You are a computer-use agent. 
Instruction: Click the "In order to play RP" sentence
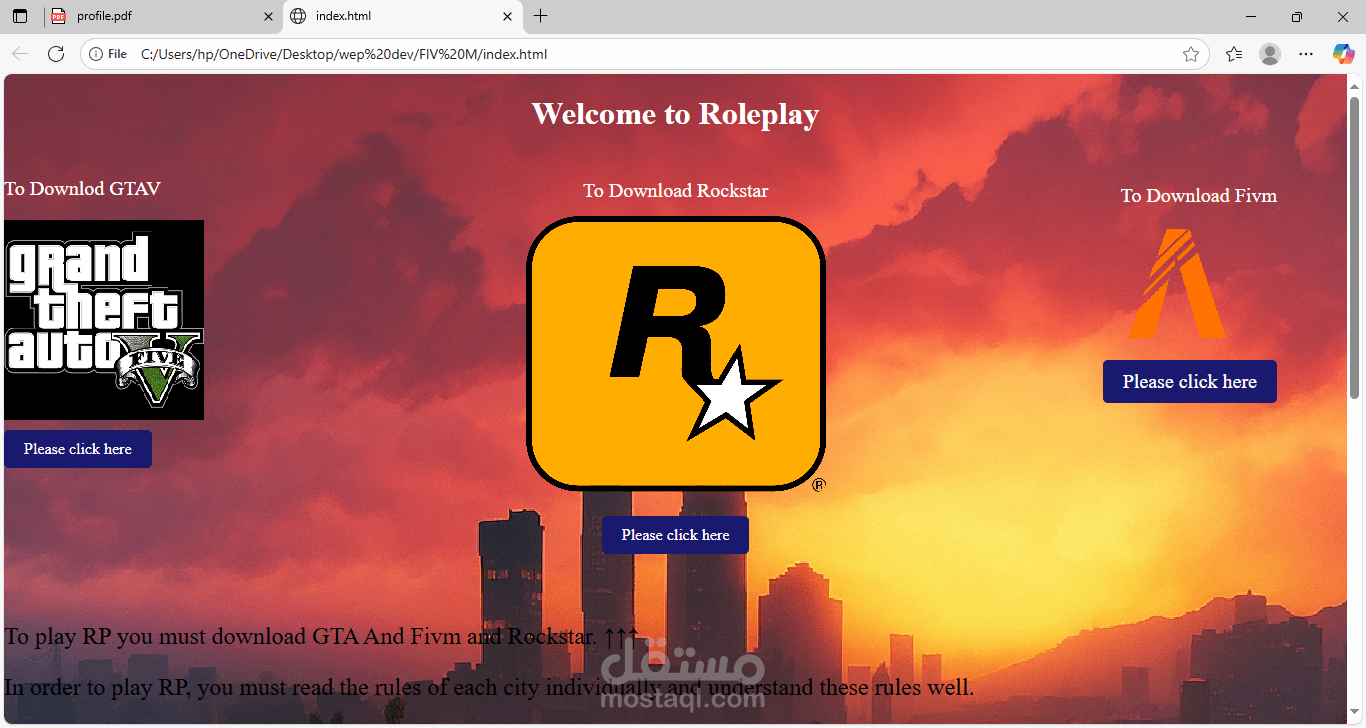click(489, 688)
